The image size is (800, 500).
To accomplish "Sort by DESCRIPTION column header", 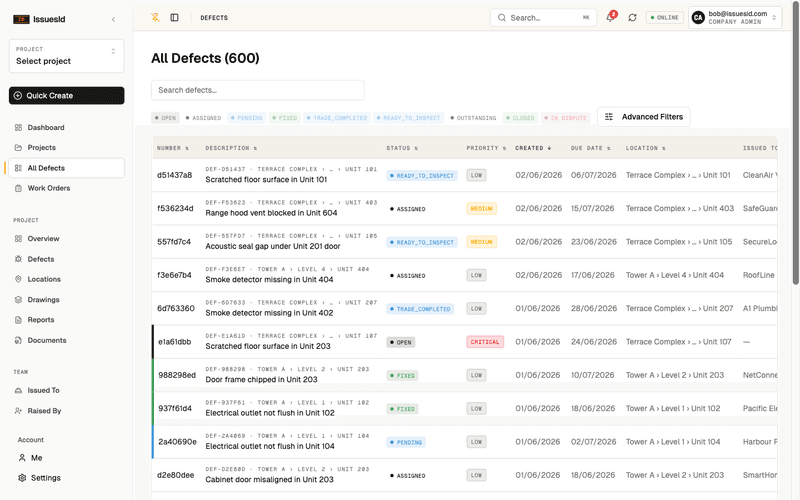I will 231,148.
